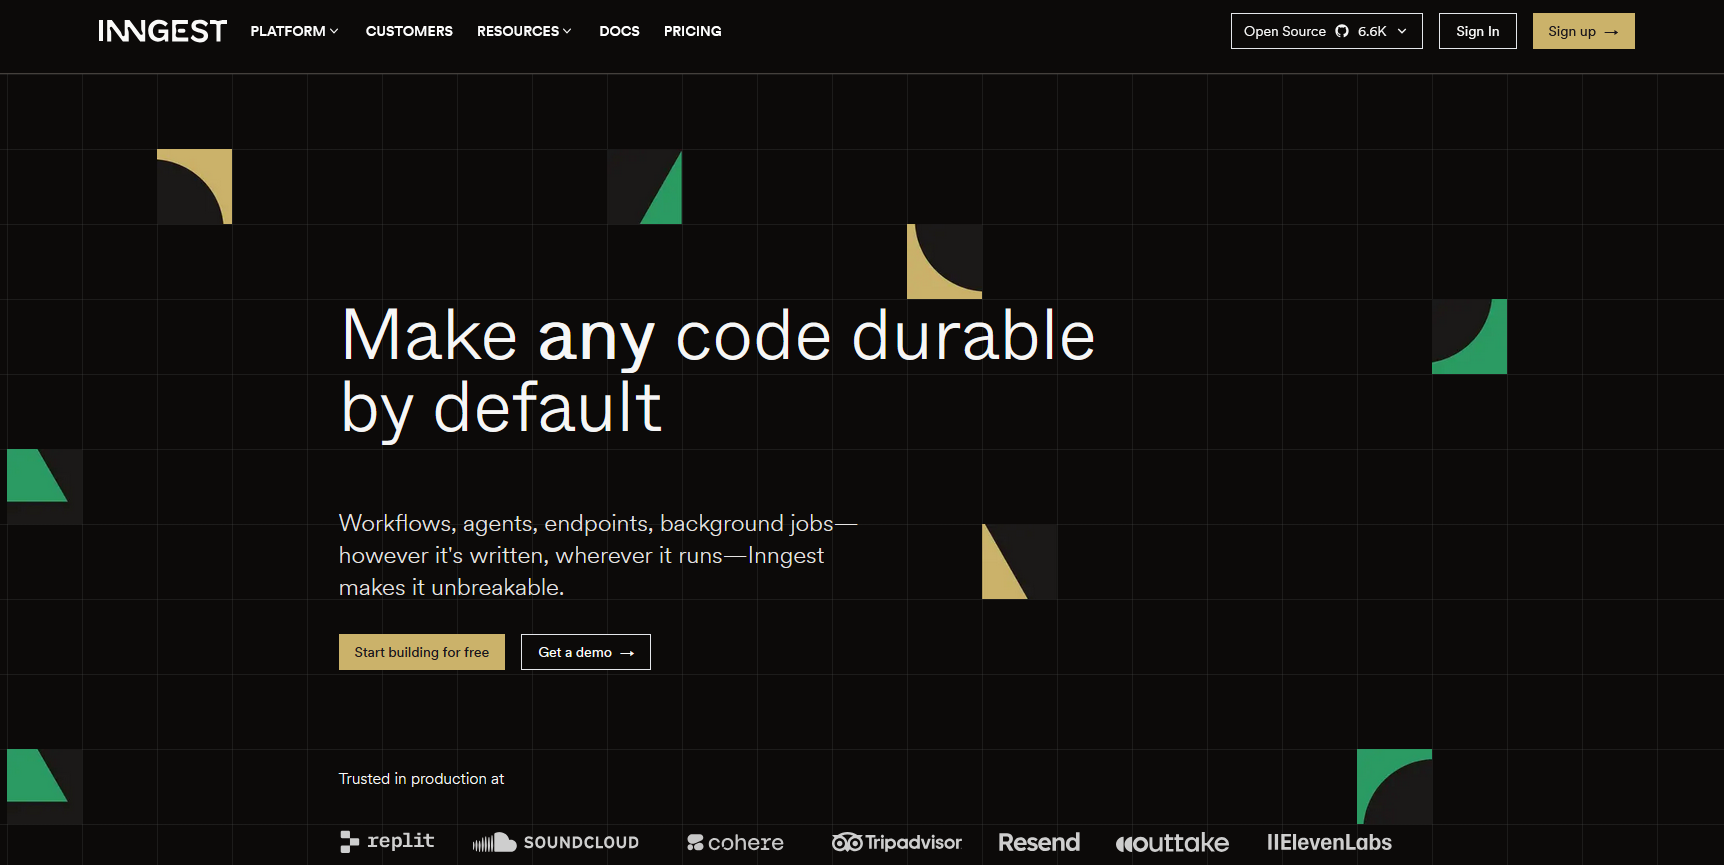The image size is (1724, 865).
Task: Expand the Resources dropdown menu
Action: pos(524,31)
